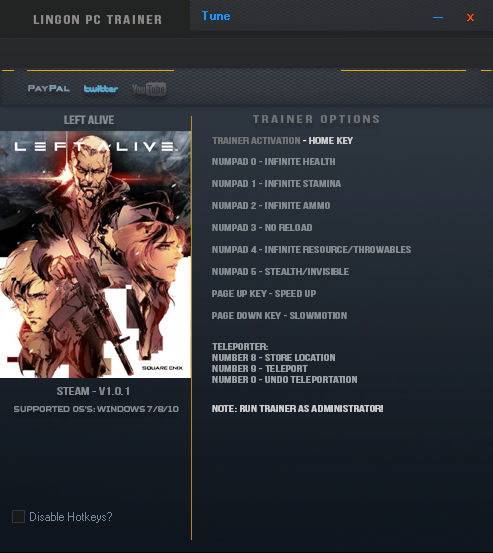Select Numpad 0 - Infinite Health option

pos(274,162)
